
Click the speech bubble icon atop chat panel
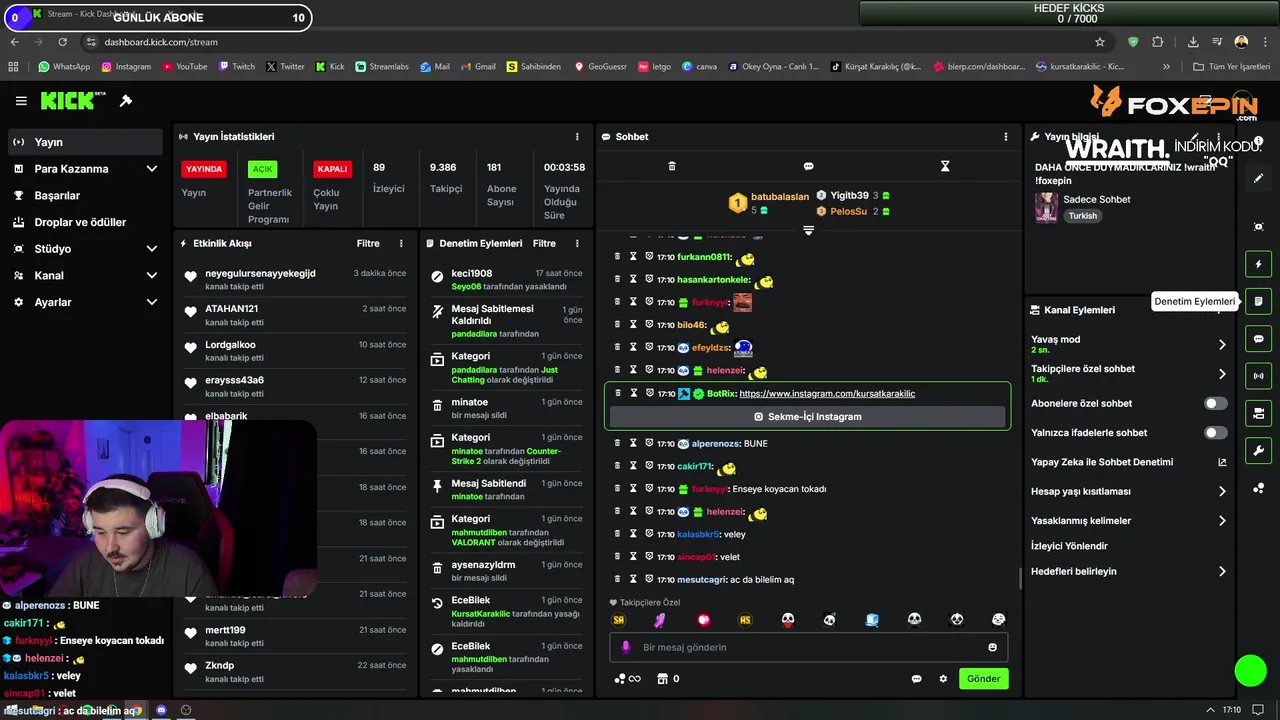(x=808, y=166)
